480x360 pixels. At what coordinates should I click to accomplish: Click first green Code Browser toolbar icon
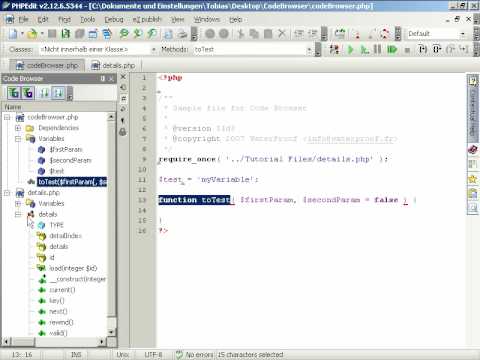(x=14, y=93)
